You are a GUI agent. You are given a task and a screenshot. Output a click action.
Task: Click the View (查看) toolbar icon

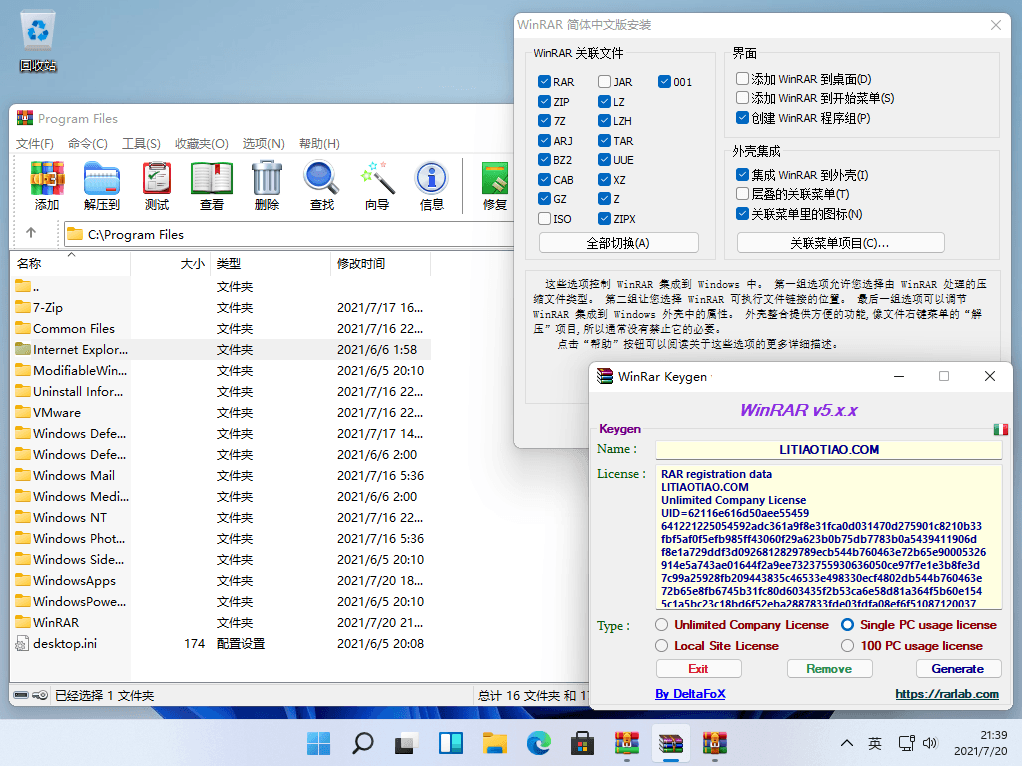212,186
